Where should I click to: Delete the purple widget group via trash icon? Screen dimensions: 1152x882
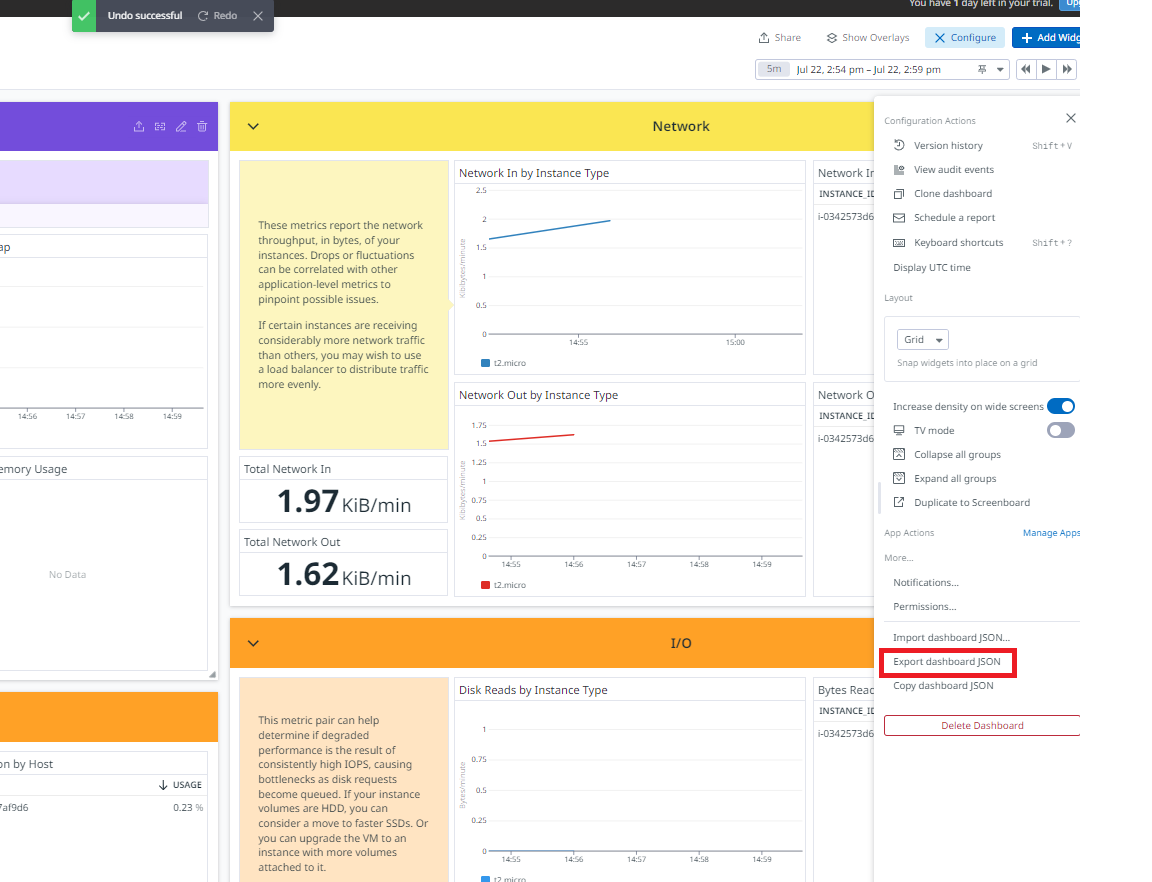tap(203, 126)
